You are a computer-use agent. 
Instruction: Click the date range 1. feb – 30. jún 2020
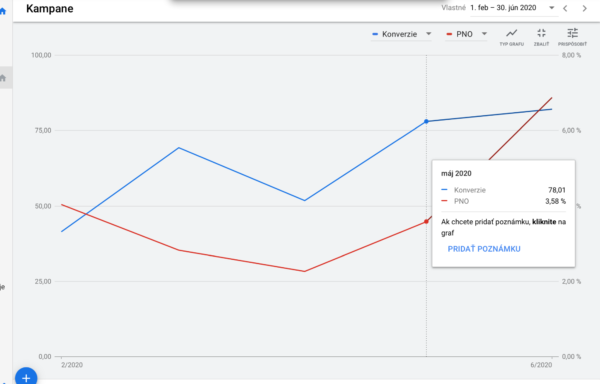[503, 8]
